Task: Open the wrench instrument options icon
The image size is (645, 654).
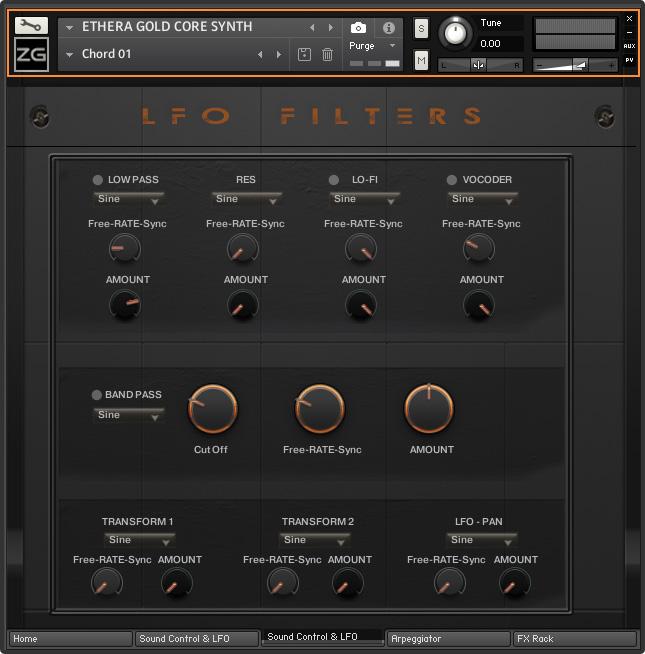Action: click(x=31, y=25)
